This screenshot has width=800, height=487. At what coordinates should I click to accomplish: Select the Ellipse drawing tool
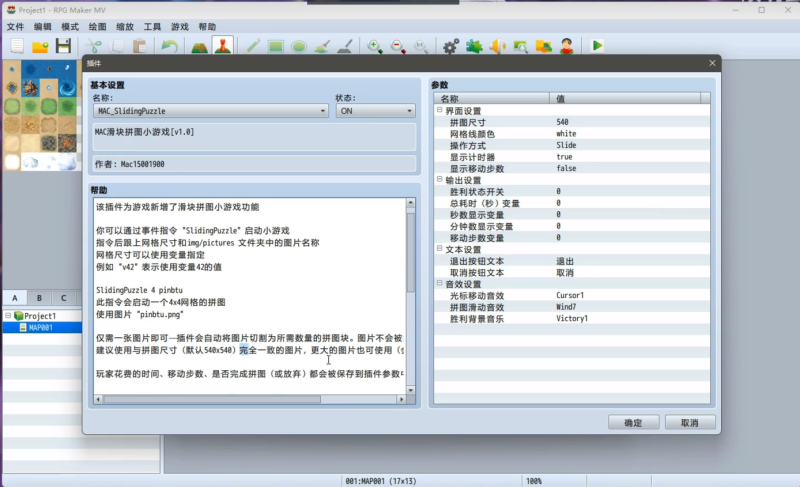click(x=299, y=46)
